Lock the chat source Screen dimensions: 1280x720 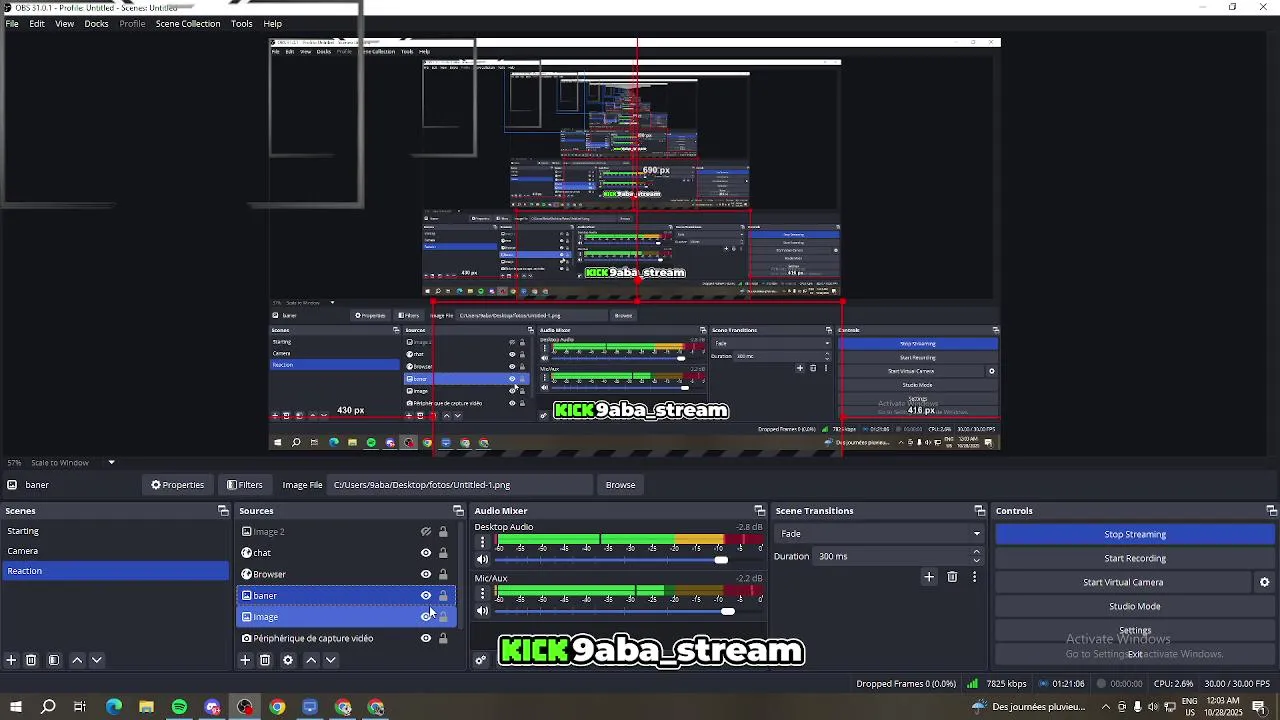[x=443, y=553]
